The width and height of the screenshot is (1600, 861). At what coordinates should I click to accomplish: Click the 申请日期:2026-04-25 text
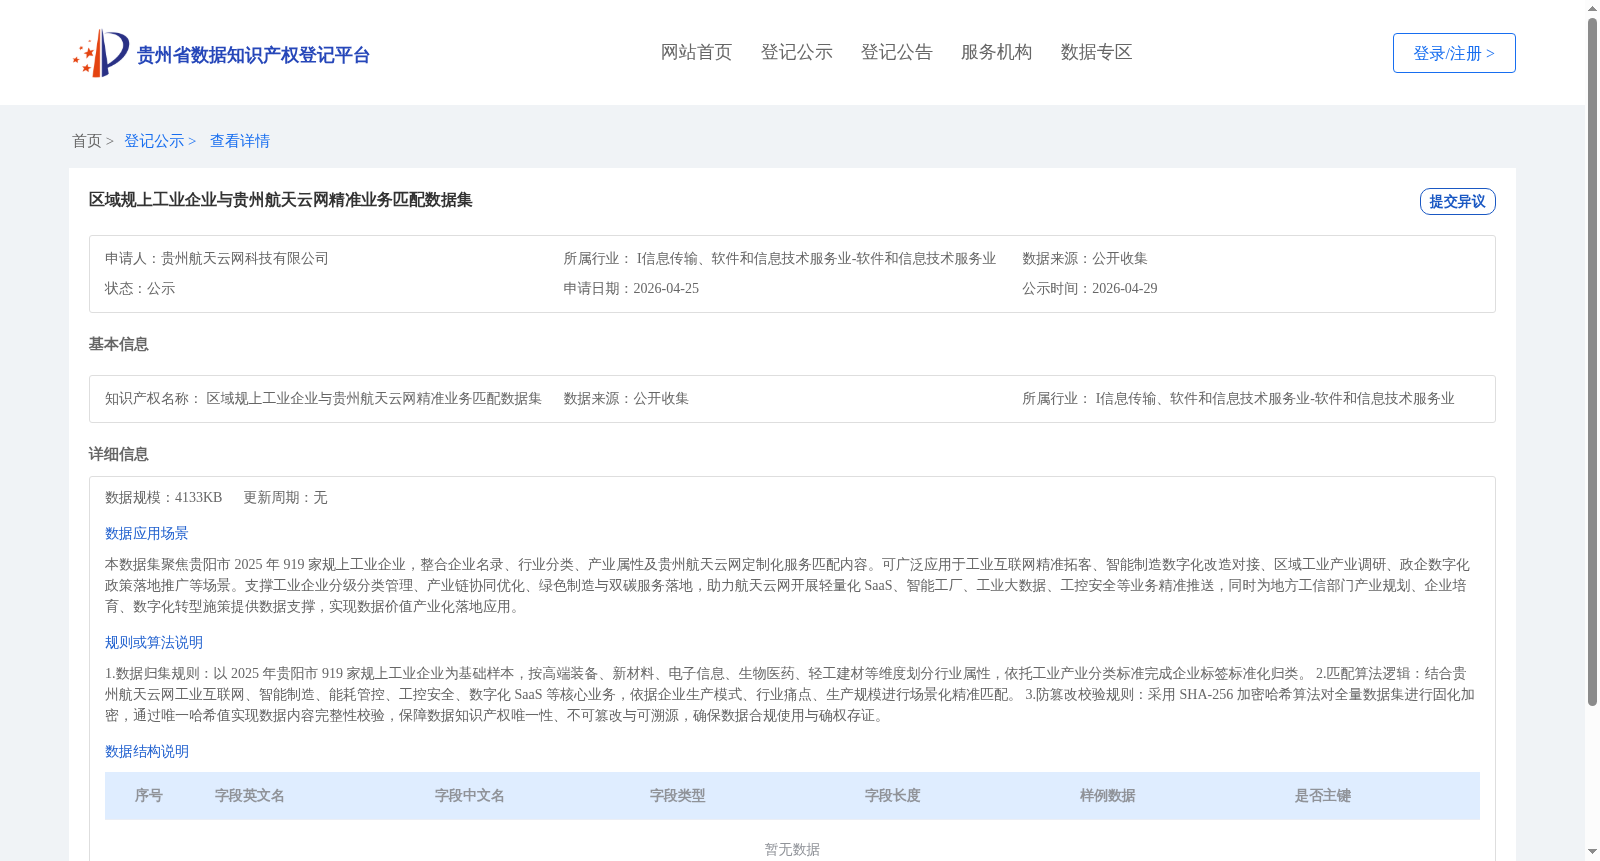pyautogui.click(x=631, y=288)
